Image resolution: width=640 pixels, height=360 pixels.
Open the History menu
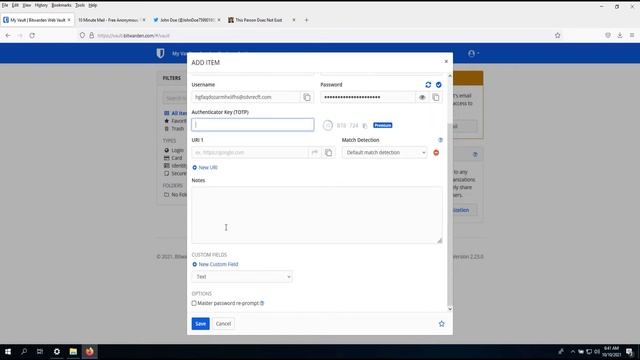coord(41,5)
